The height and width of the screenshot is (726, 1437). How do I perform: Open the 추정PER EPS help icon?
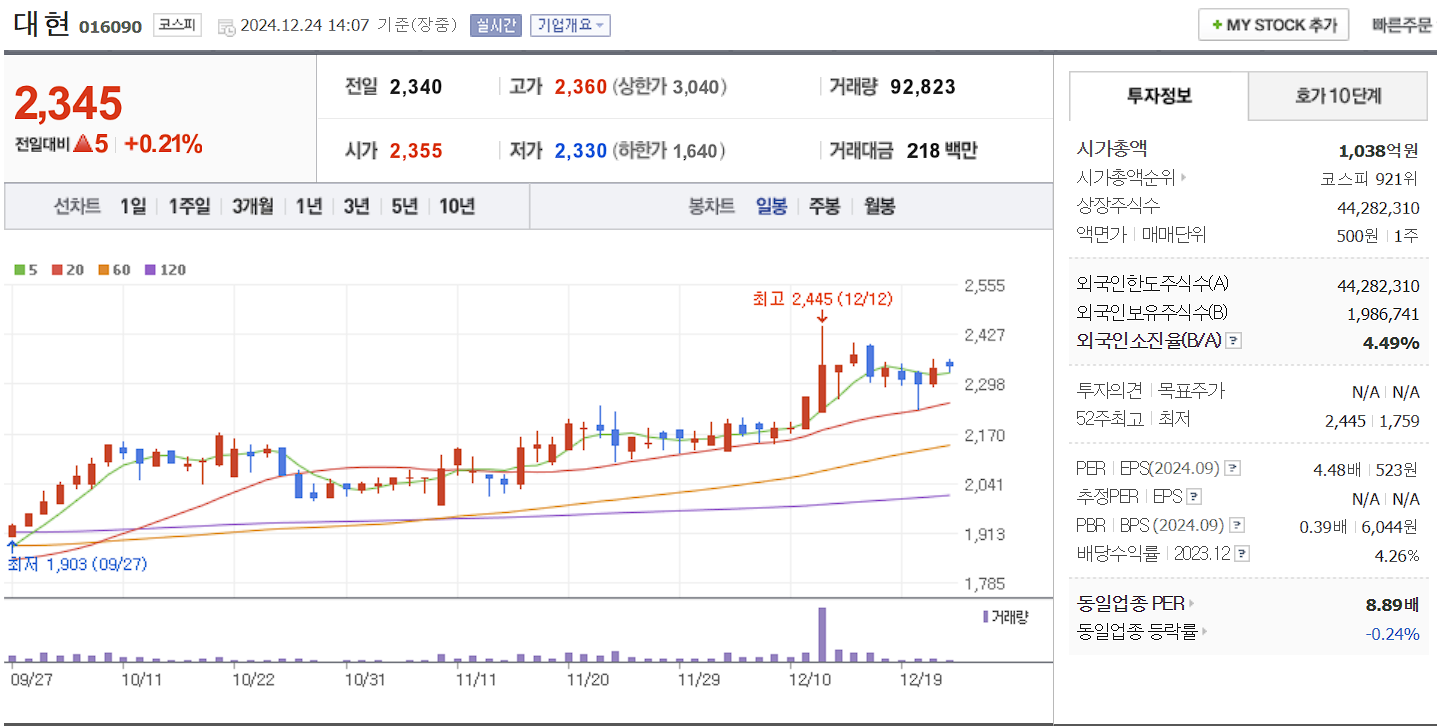pos(1196,496)
